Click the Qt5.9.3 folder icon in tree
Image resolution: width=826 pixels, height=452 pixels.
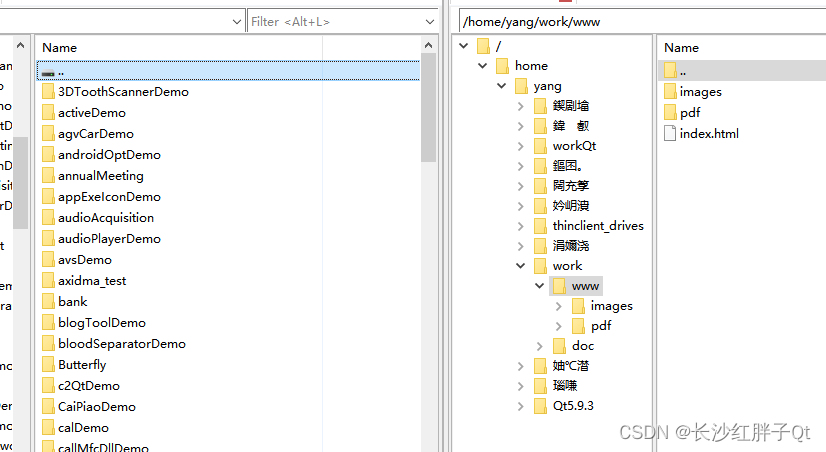coord(540,406)
